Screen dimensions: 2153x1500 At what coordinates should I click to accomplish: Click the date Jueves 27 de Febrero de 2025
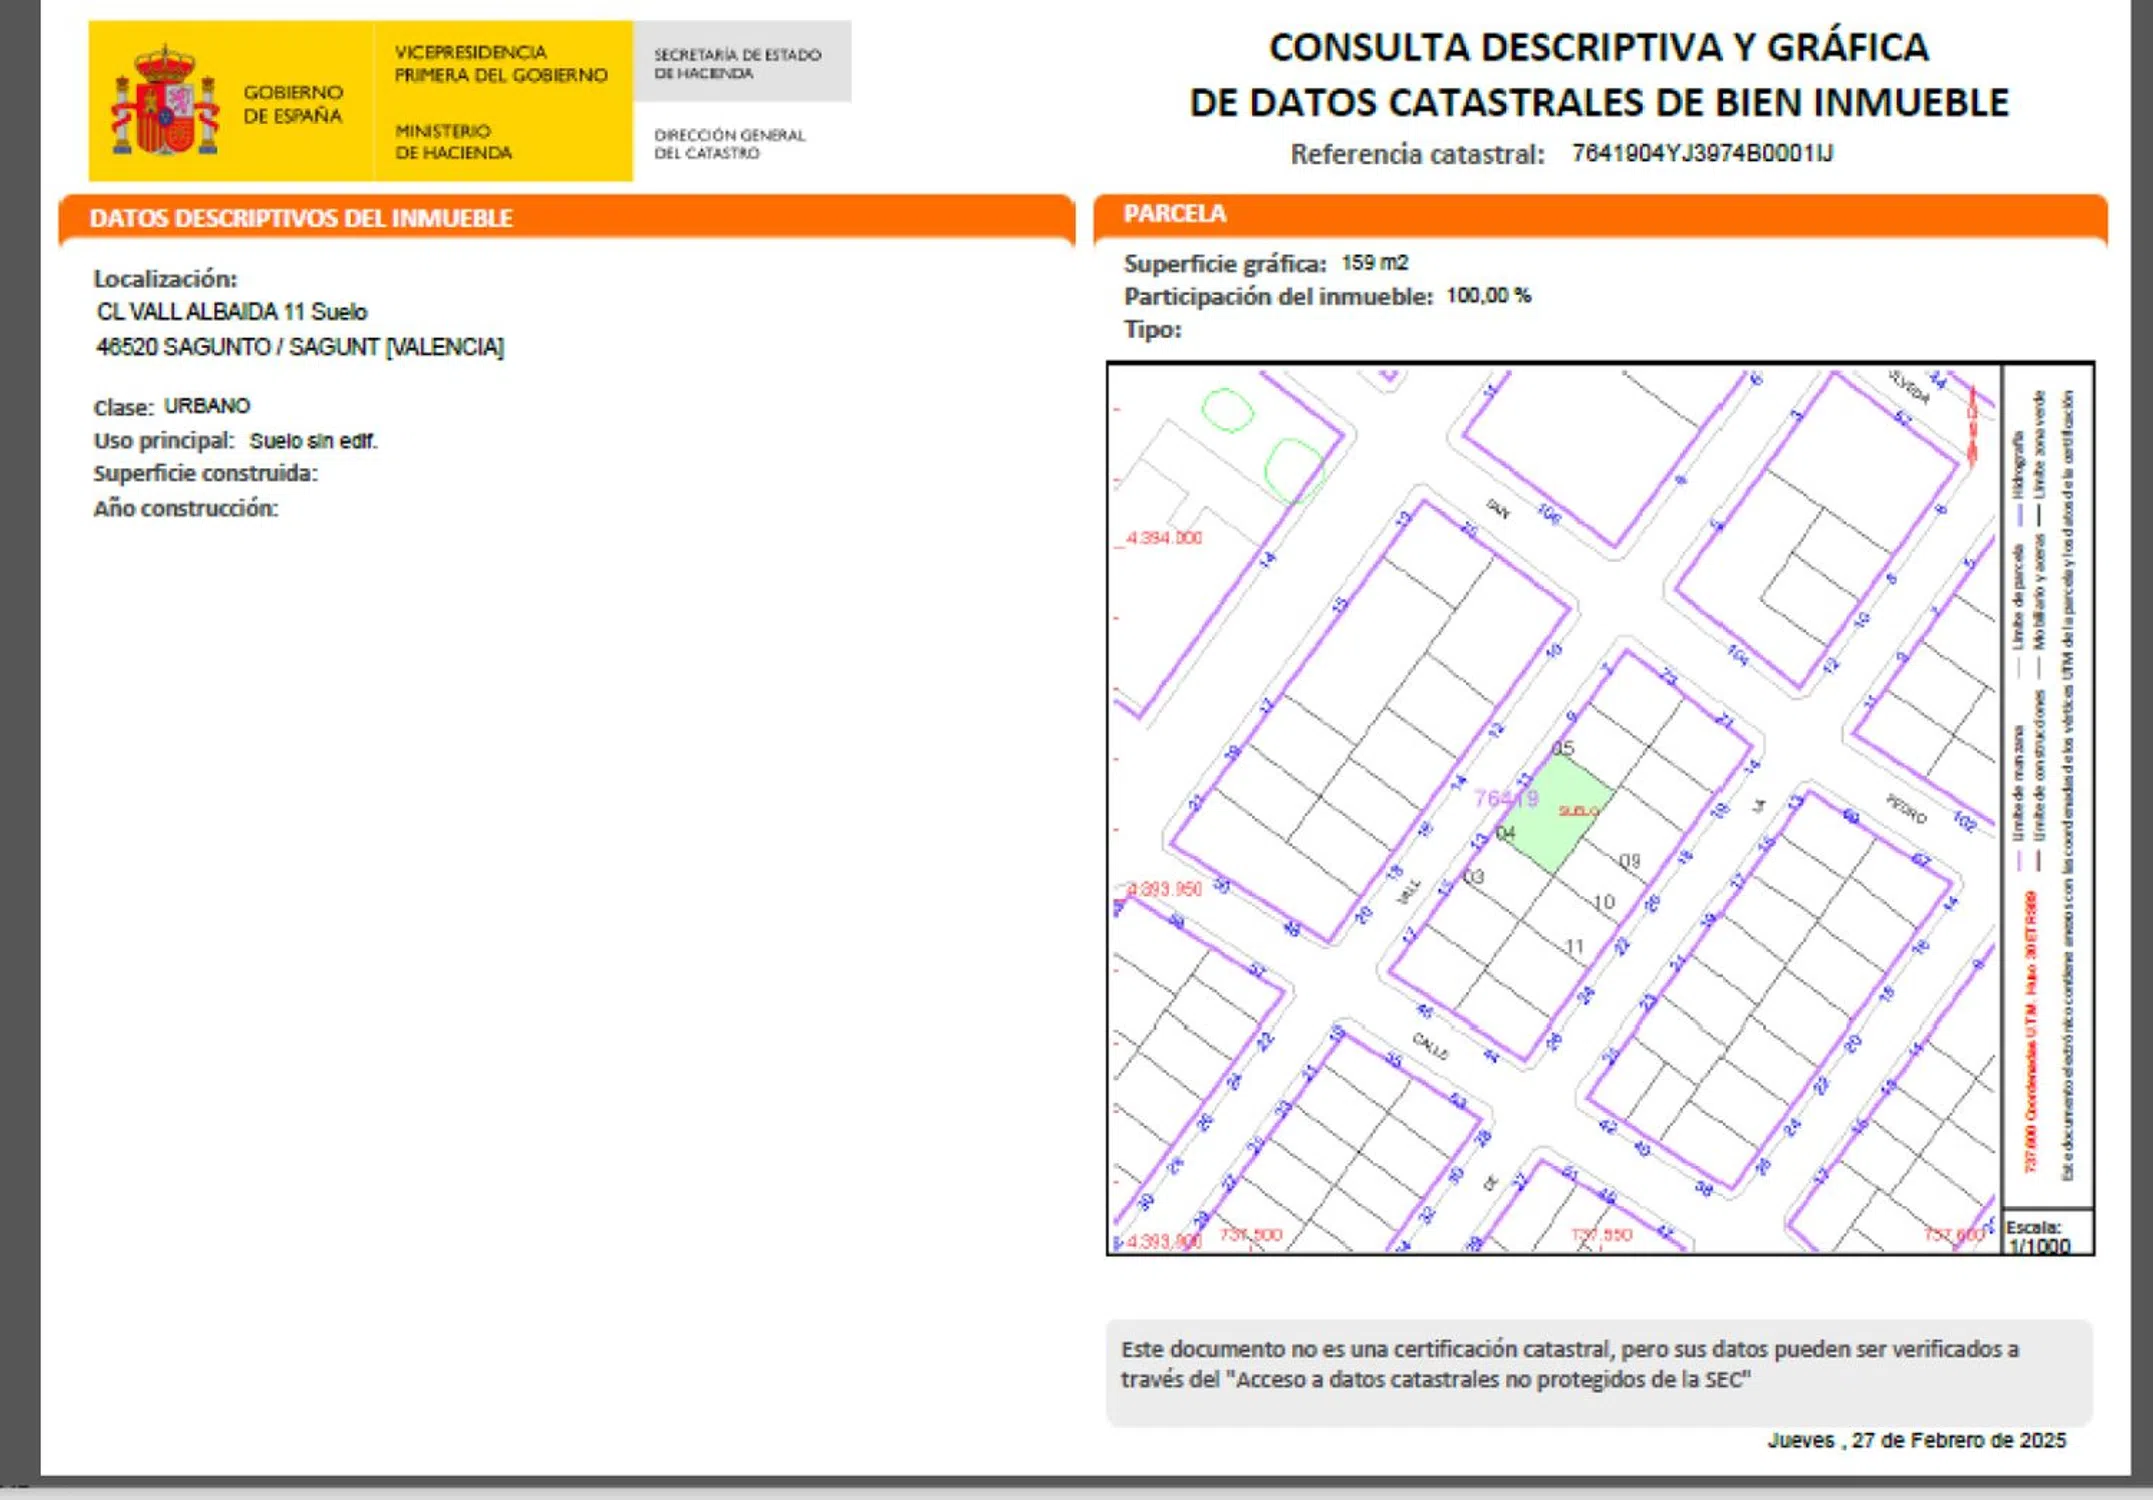pyautogui.click(x=1915, y=1440)
